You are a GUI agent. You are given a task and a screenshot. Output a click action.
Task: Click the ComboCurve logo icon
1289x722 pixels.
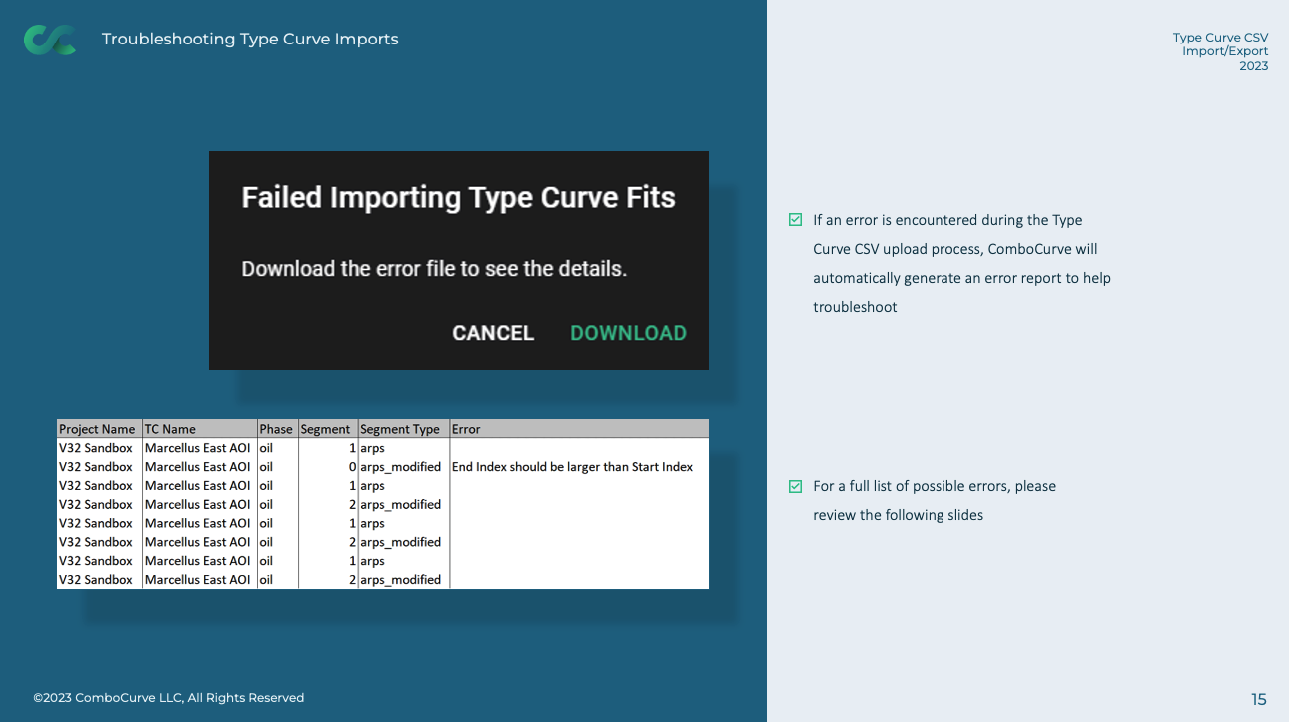coord(50,40)
